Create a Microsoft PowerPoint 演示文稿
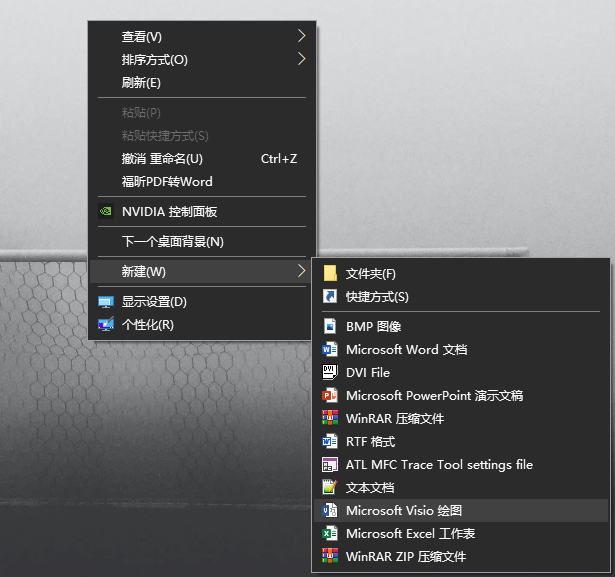The width and height of the screenshot is (615, 577). (461, 395)
